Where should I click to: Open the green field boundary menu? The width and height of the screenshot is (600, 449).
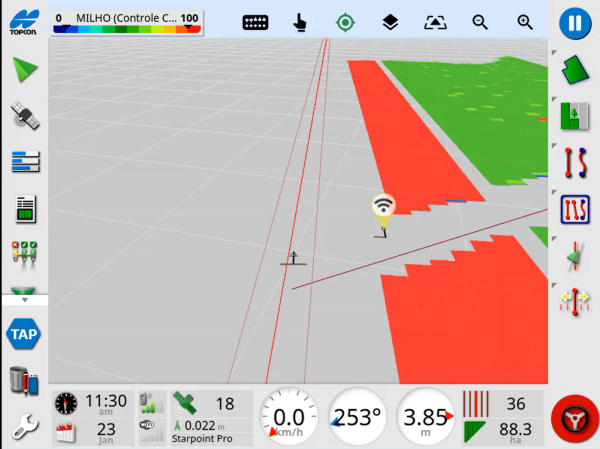[575, 69]
